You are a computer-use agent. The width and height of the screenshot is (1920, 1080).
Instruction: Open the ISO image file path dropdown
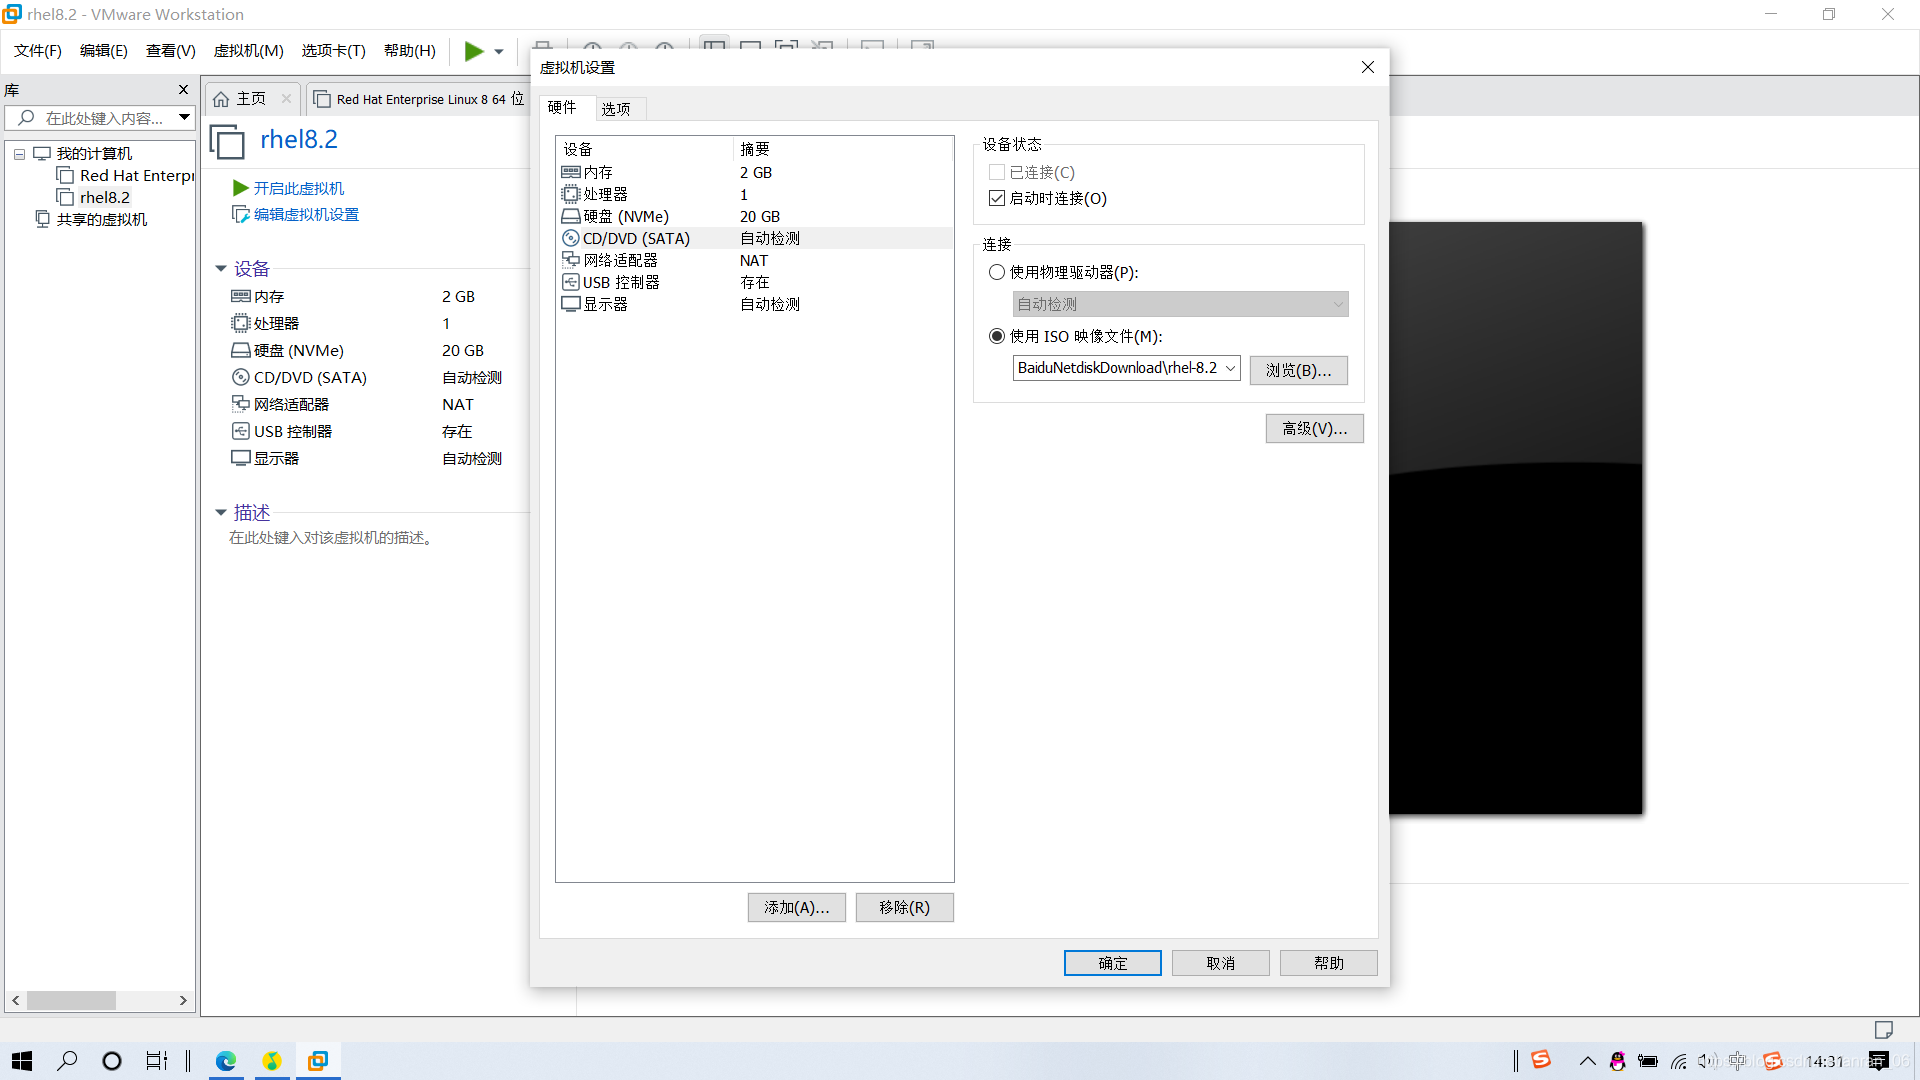click(1230, 368)
